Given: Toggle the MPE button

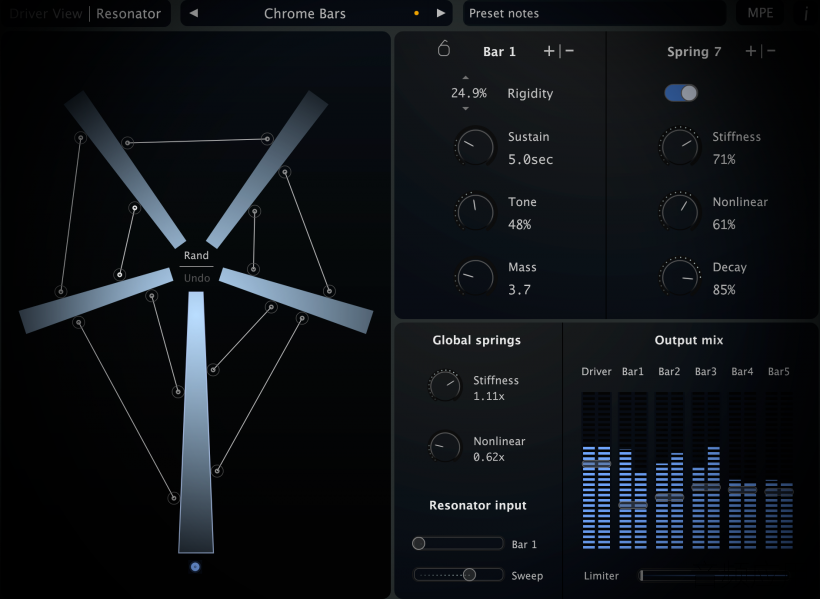Looking at the screenshot, I should pos(760,13).
